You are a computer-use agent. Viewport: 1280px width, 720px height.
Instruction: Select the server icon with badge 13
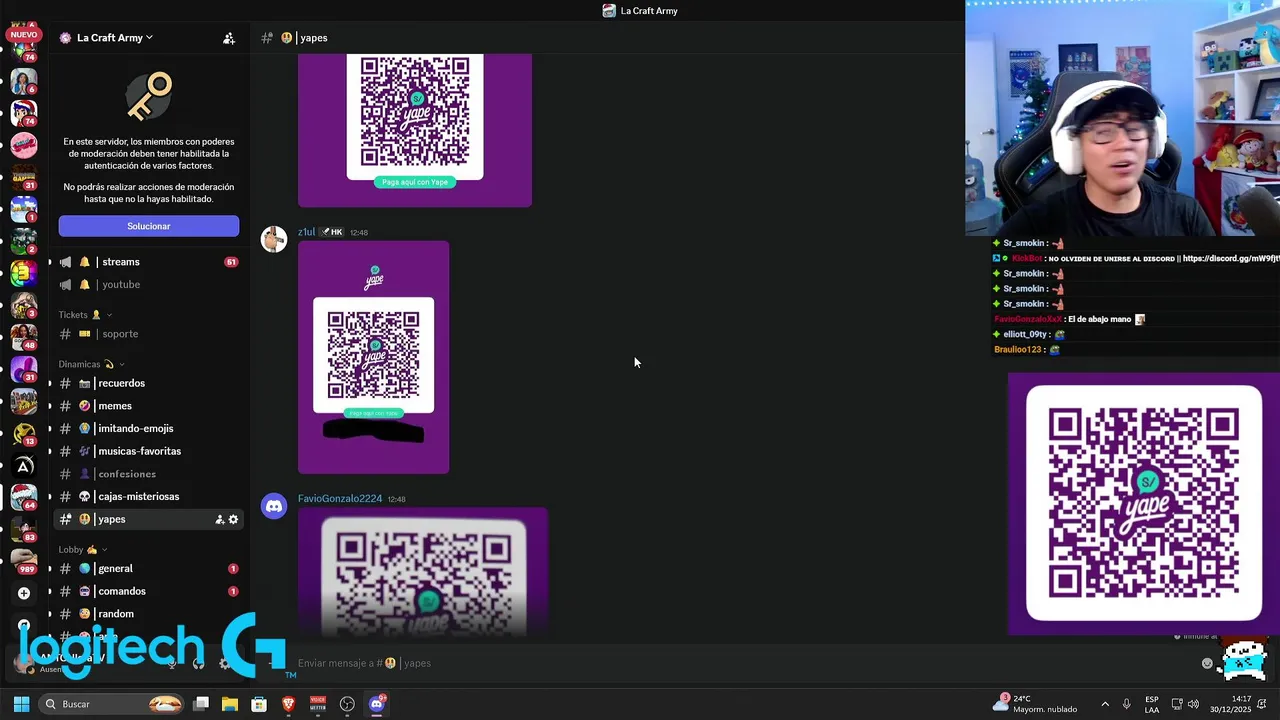[24, 433]
